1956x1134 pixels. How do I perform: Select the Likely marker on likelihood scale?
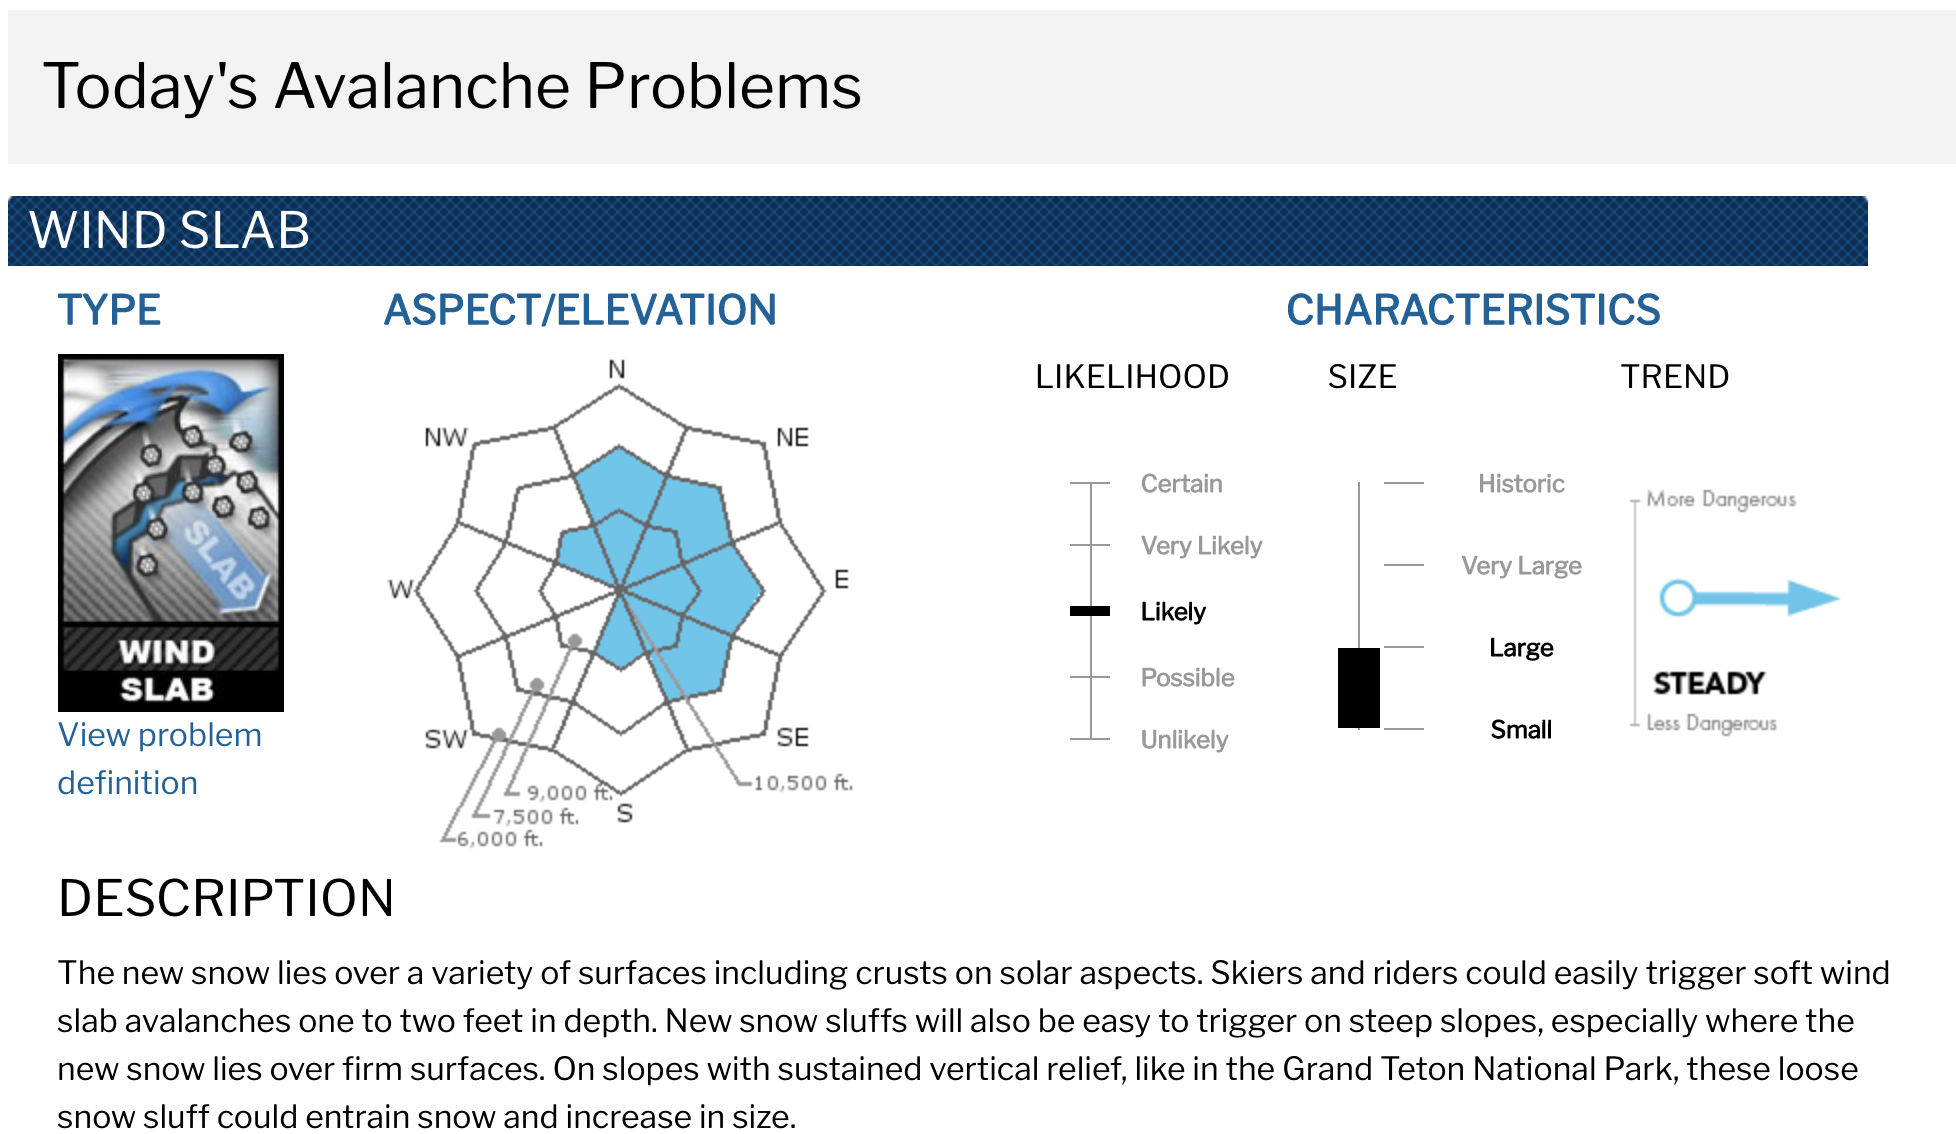[x=1090, y=611]
